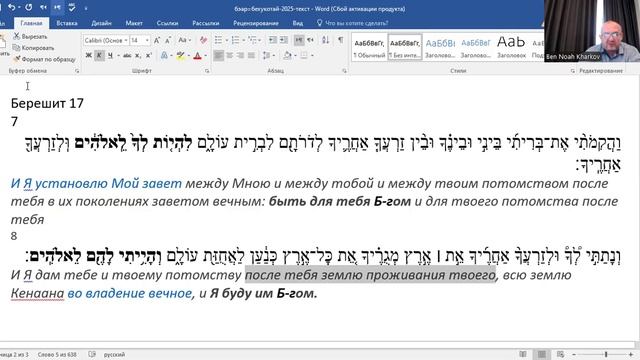This screenshot has width=640, height=360.
Task: Cut selection with the Вырезать scissors
Action: [31, 36]
